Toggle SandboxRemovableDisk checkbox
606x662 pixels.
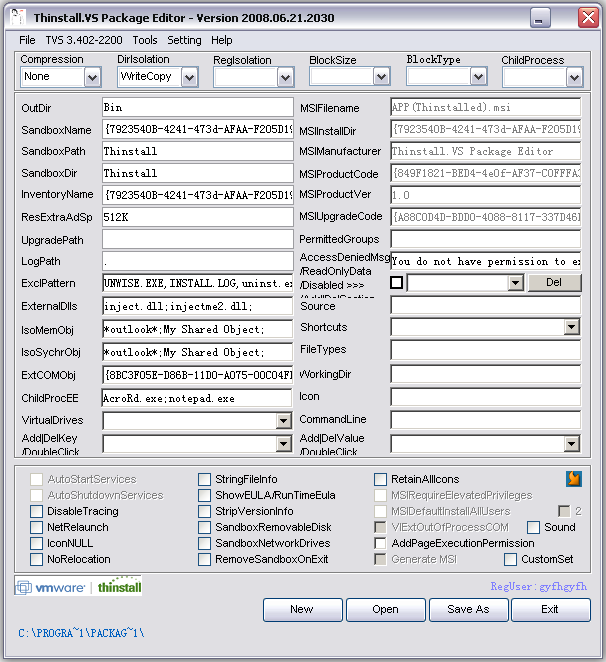point(204,527)
